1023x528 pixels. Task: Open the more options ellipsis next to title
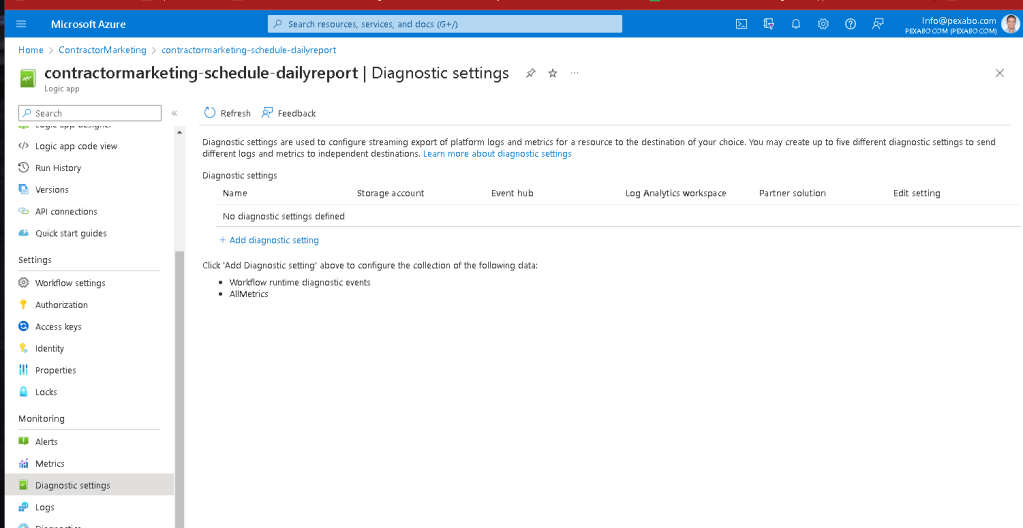[x=574, y=73]
